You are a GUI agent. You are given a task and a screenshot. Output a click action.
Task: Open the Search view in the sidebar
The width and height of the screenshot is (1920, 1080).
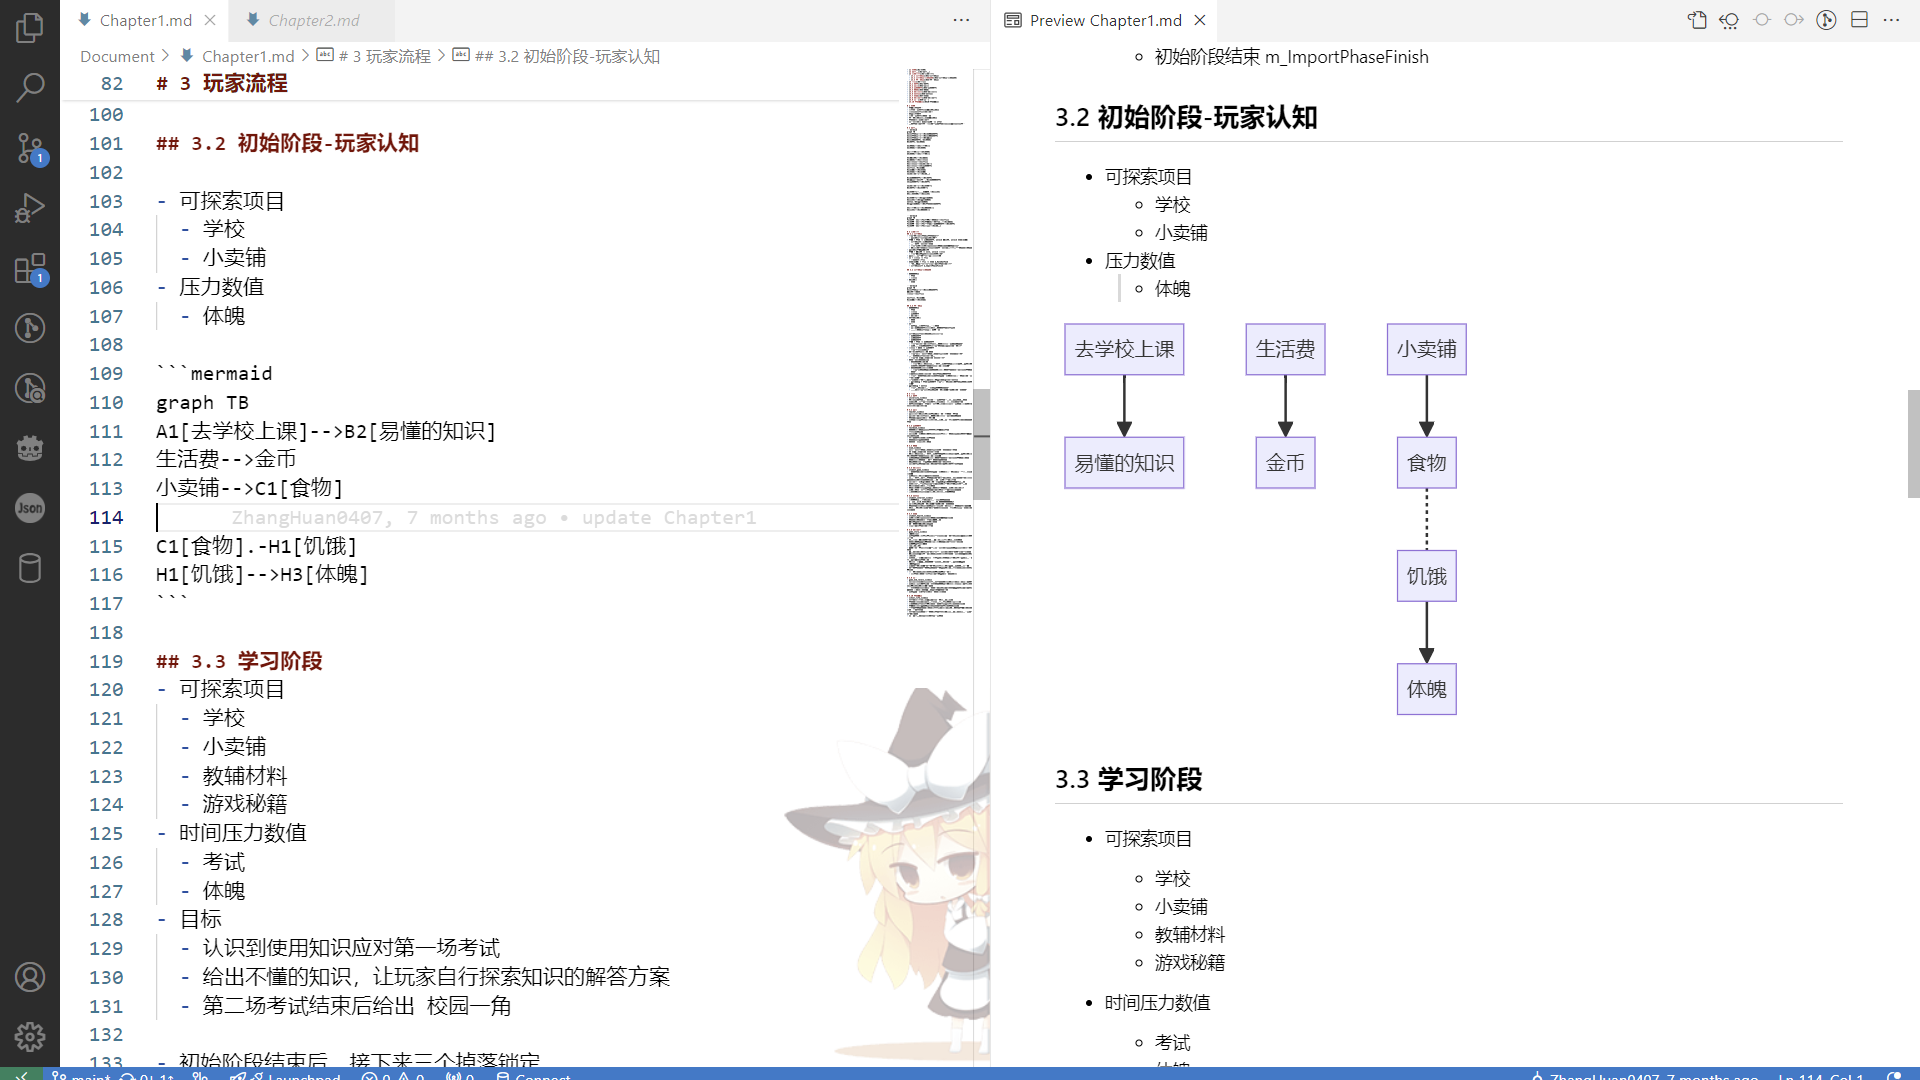point(30,87)
